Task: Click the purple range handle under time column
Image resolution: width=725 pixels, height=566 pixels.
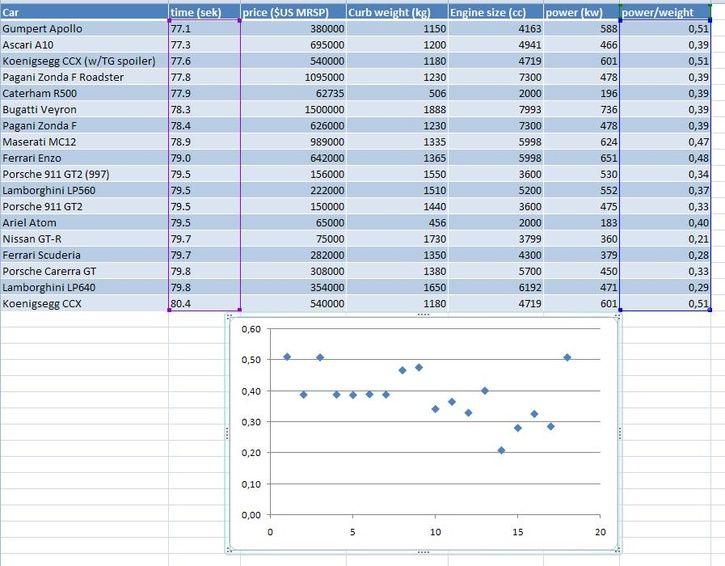Action: tap(240, 310)
